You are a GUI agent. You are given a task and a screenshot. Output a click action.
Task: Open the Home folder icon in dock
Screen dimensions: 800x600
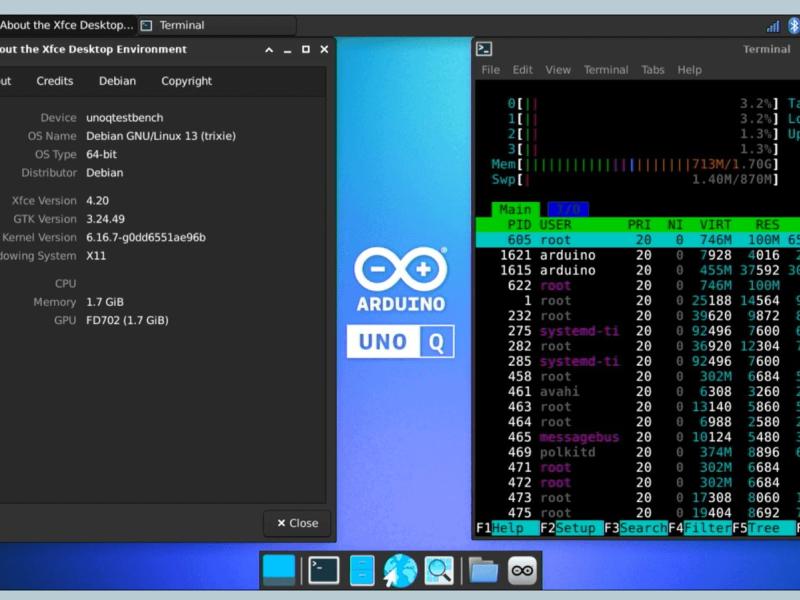click(x=483, y=570)
